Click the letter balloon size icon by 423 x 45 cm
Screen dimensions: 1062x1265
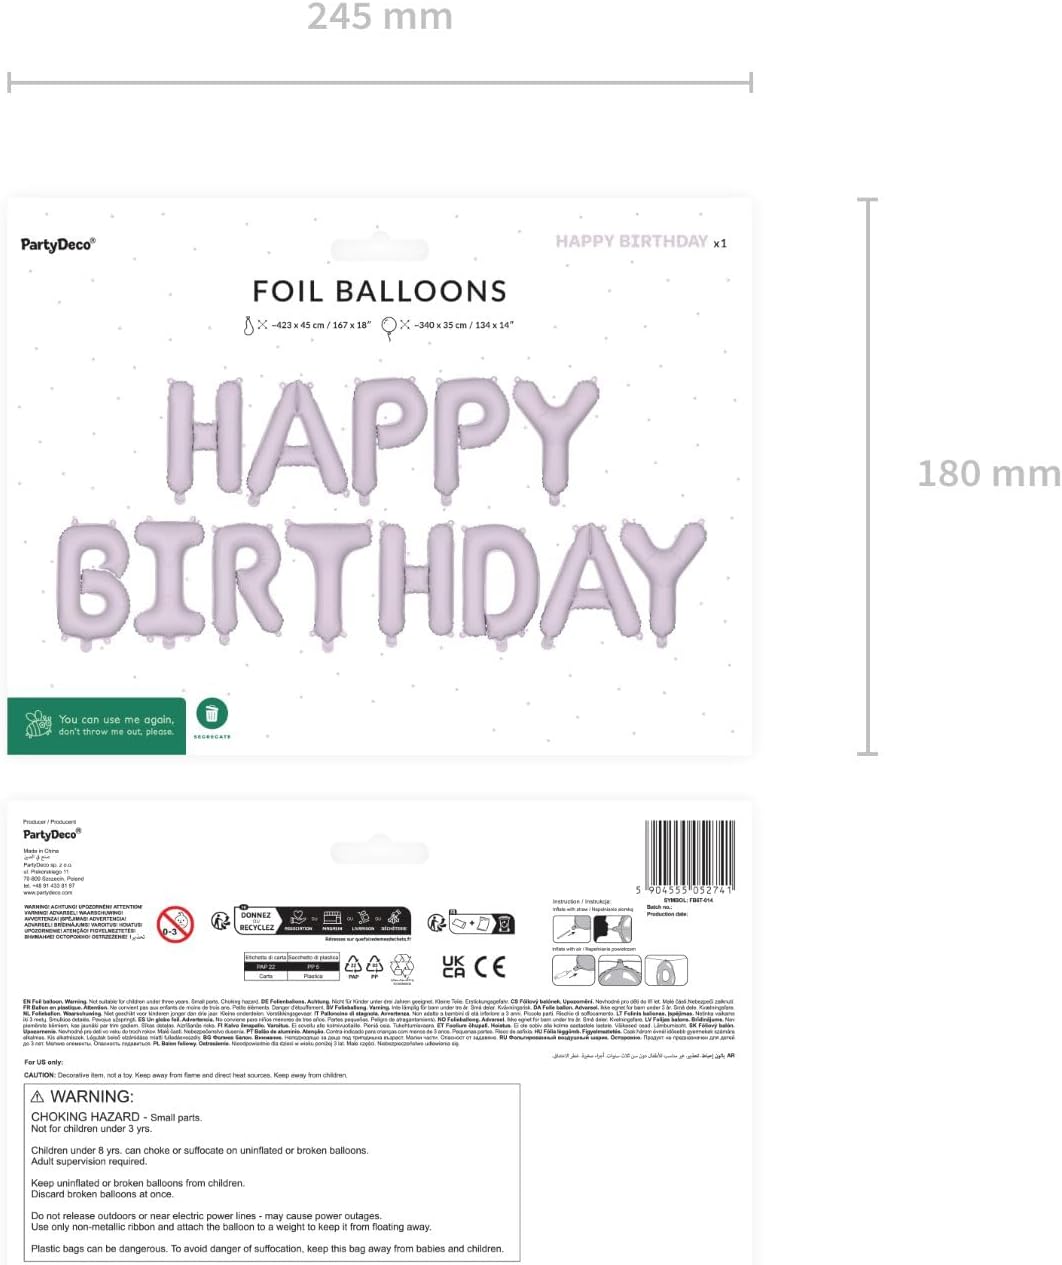pos(250,325)
